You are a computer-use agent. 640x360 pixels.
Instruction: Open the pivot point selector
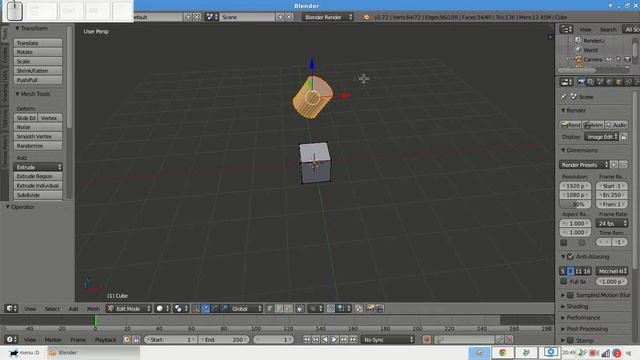coord(180,309)
